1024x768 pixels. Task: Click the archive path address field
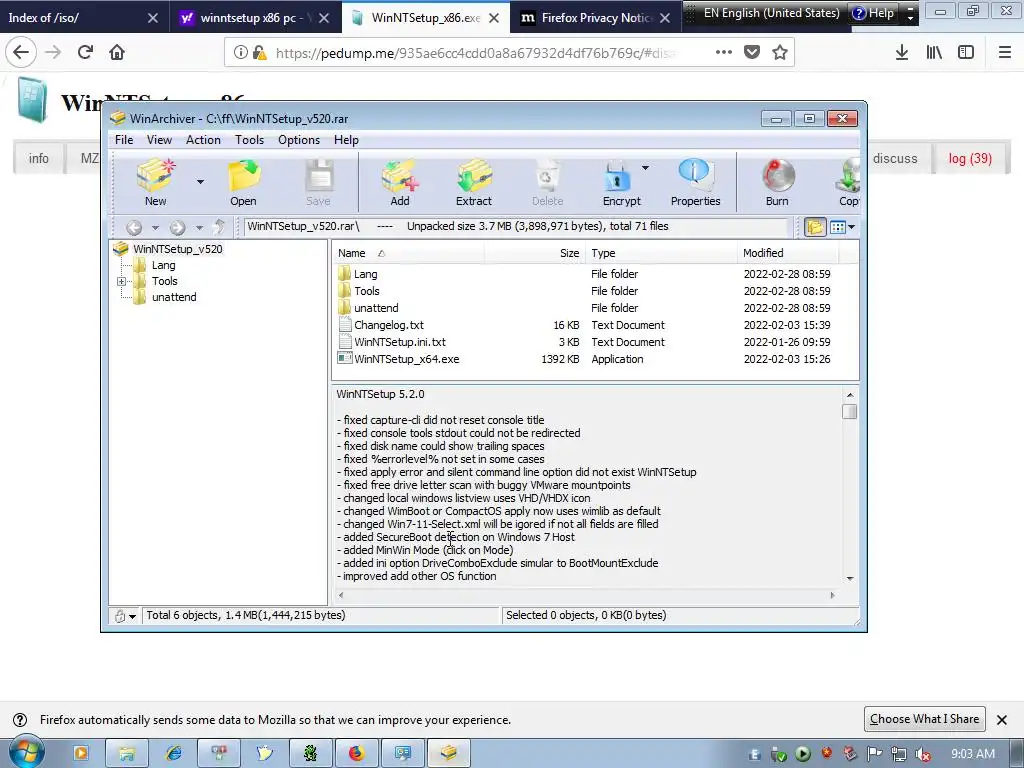click(516, 227)
